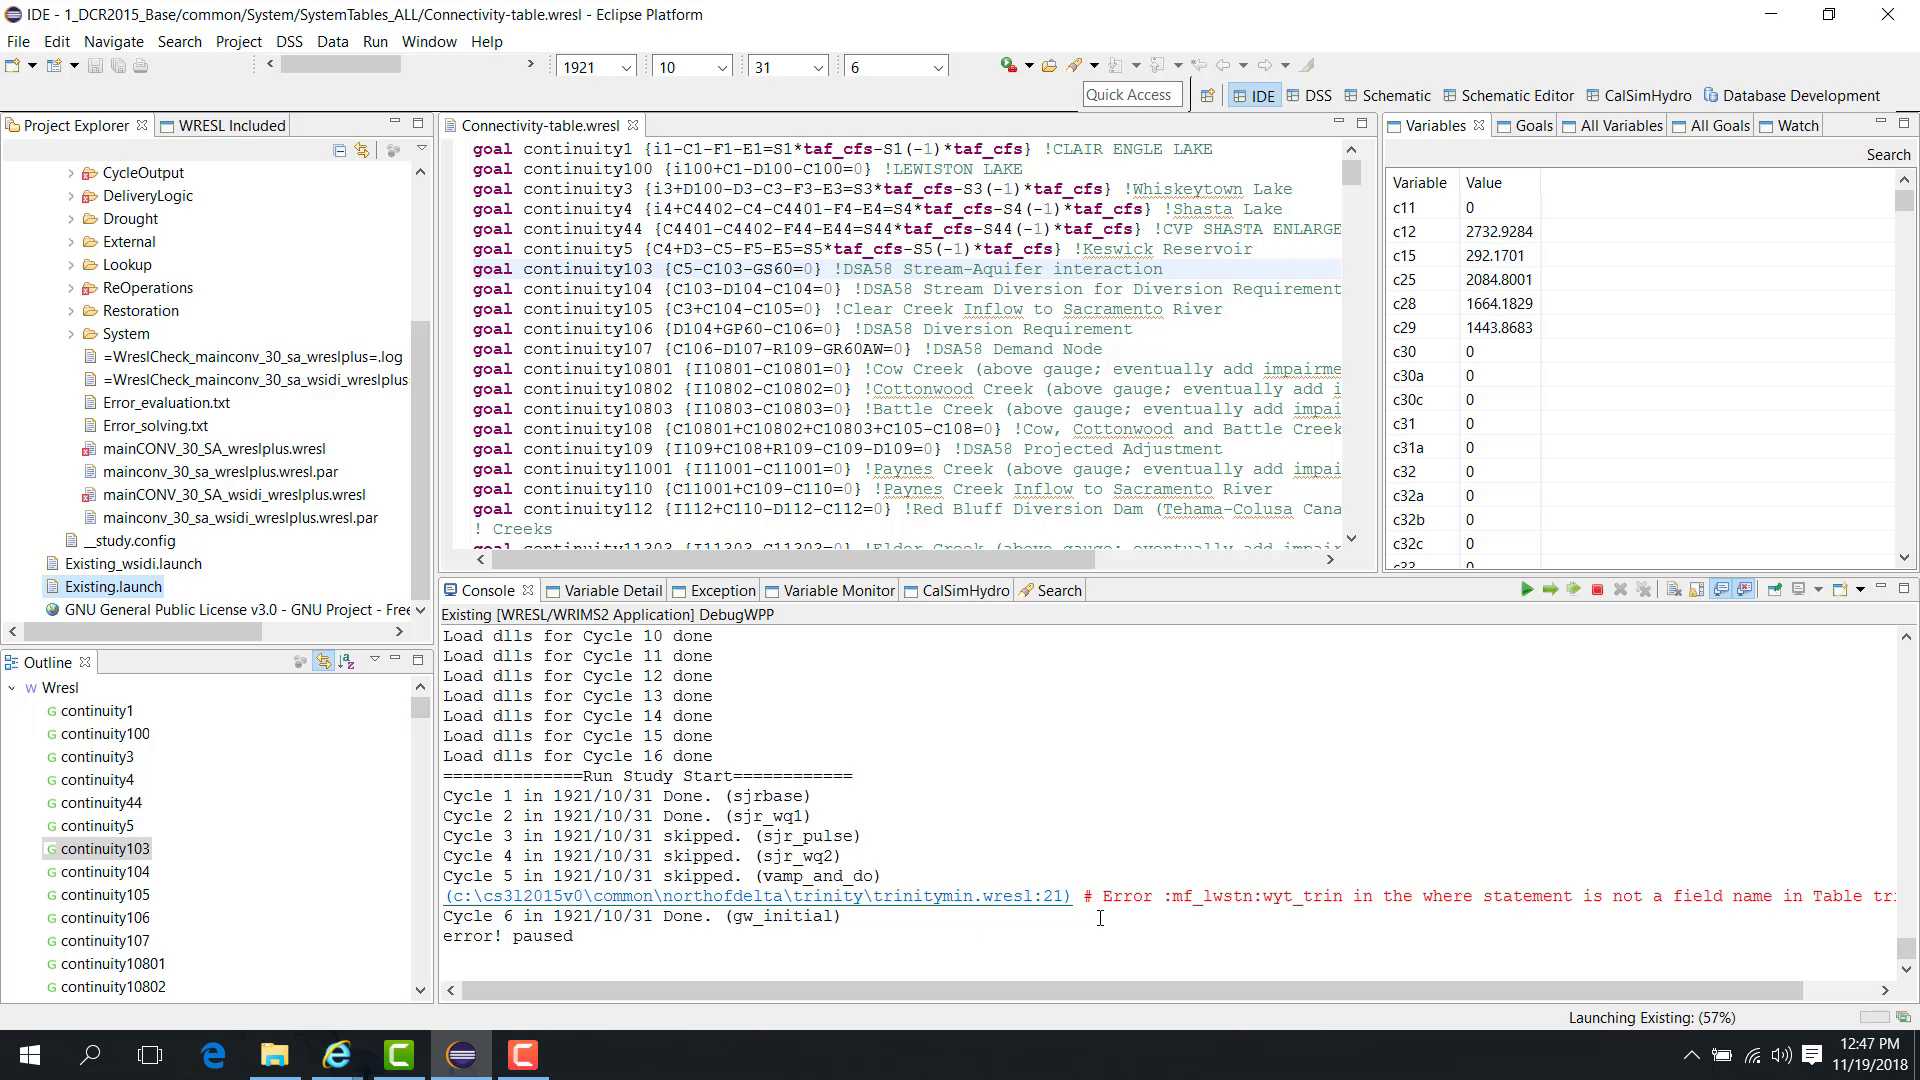Click Search in the Variables panel
The height and width of the screenshot is (1080, 1920).
coord(1888,155)
